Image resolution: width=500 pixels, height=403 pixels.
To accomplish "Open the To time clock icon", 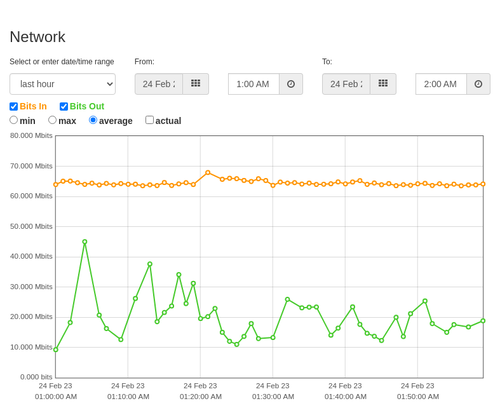I will pyautogui.click(x=478, y=84).
